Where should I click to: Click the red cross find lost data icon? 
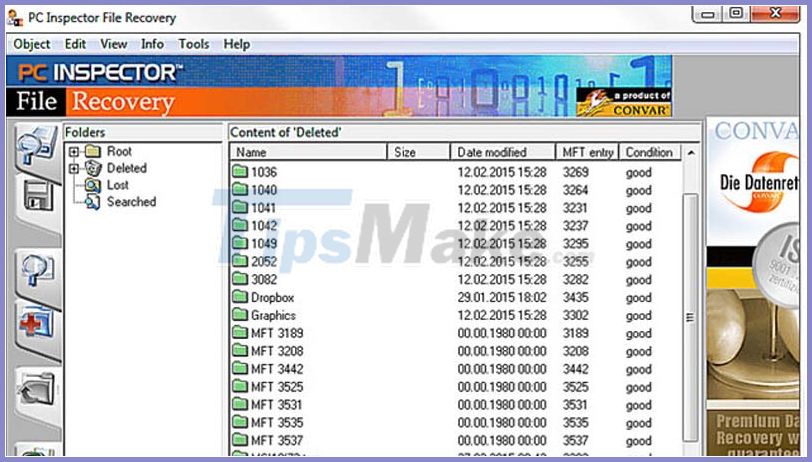click(x=36, y=321)
